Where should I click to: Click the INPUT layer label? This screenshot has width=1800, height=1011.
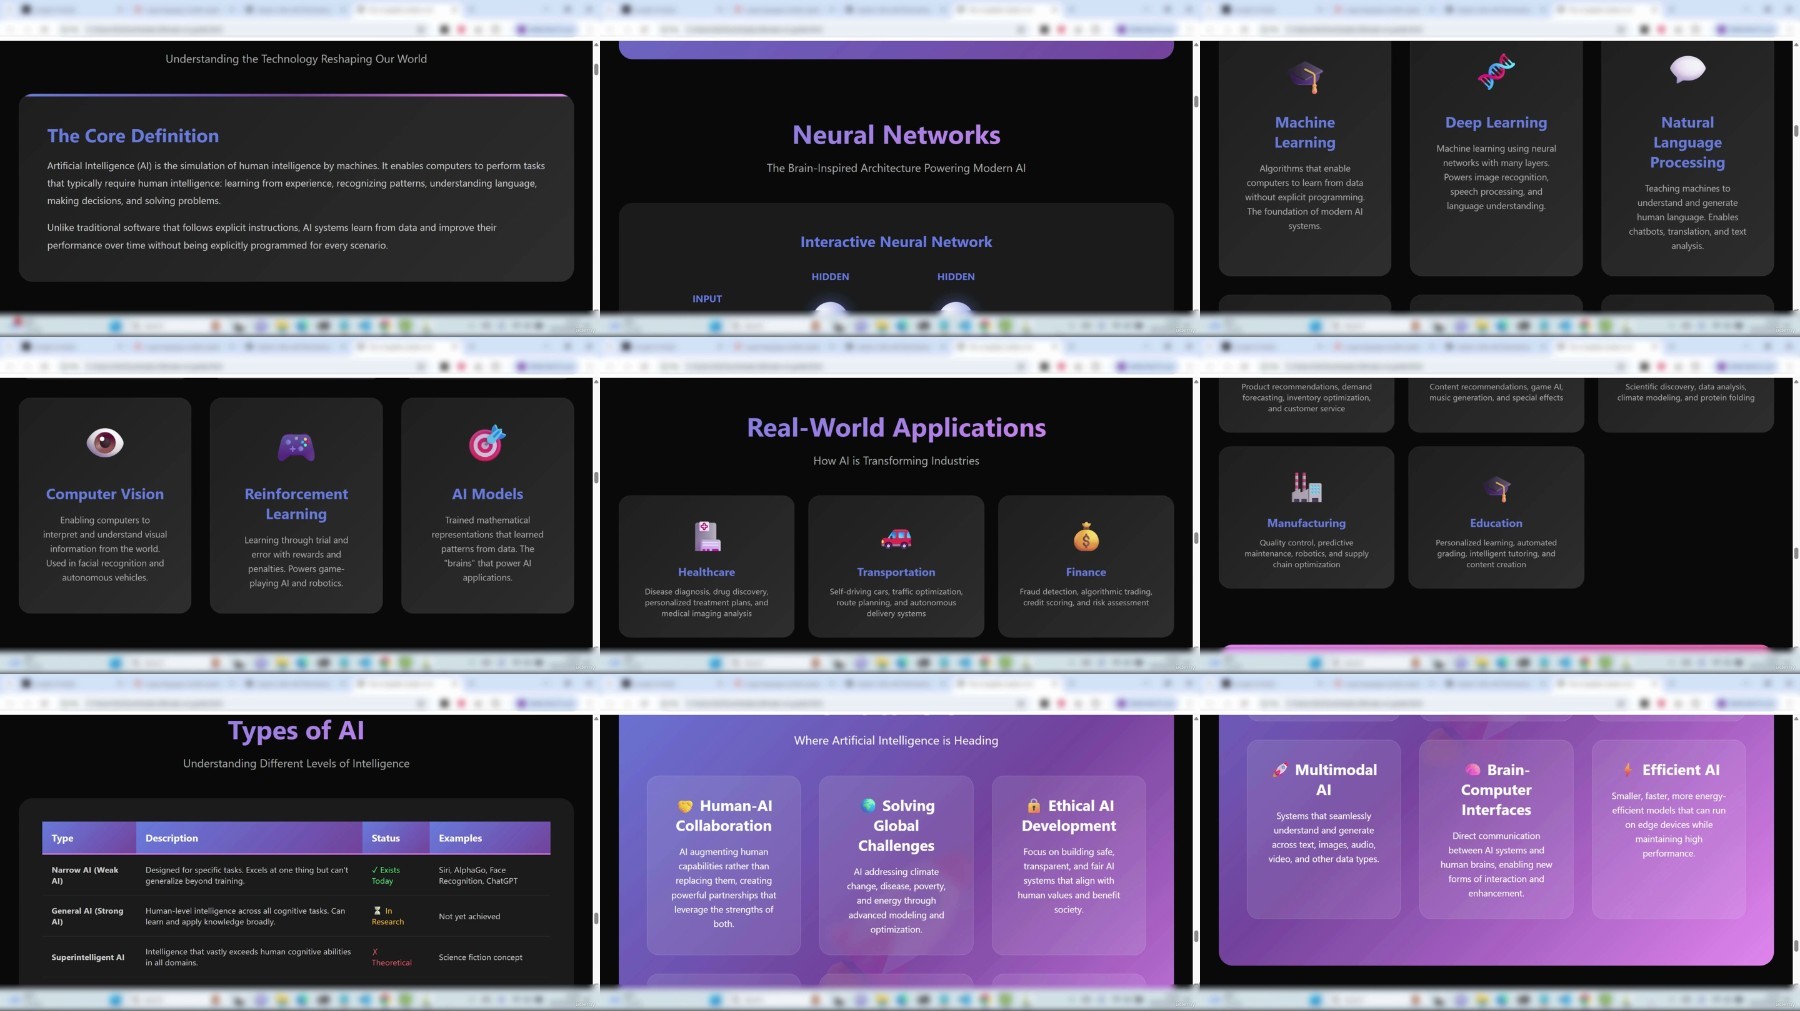point(707,299)
